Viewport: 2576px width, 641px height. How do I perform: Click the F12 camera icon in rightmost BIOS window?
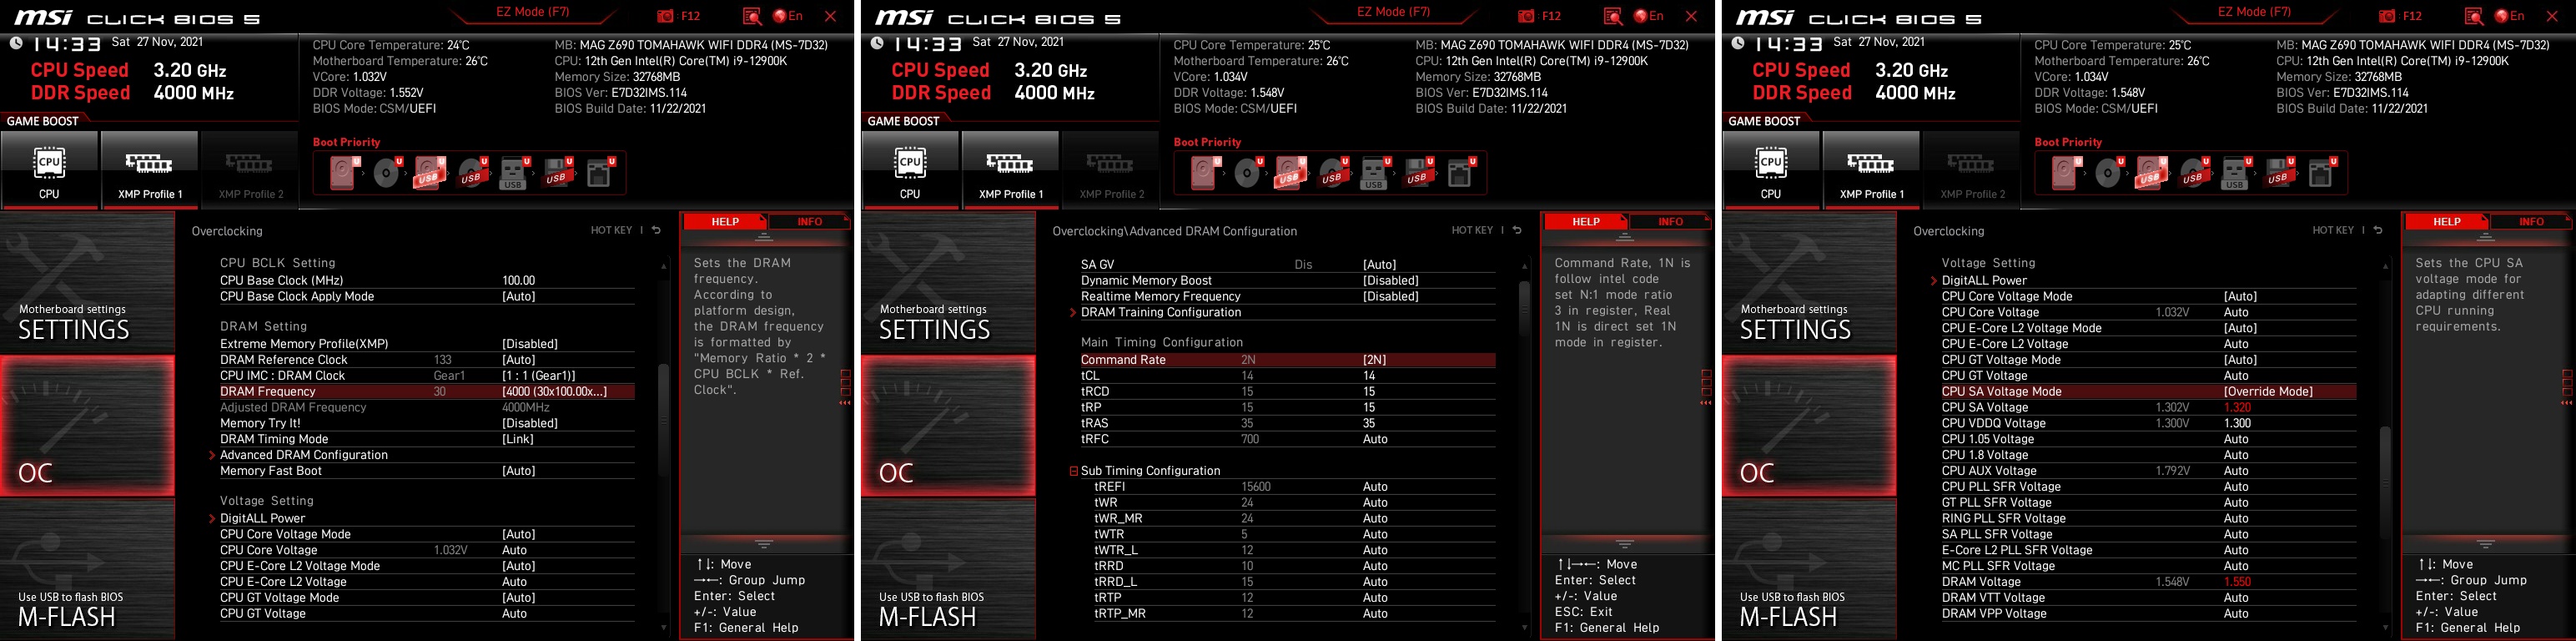pos(2387,16)
